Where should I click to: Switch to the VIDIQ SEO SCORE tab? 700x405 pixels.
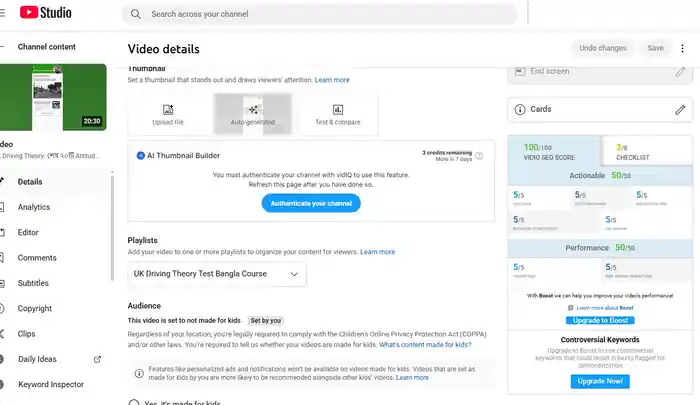point(554,152)
